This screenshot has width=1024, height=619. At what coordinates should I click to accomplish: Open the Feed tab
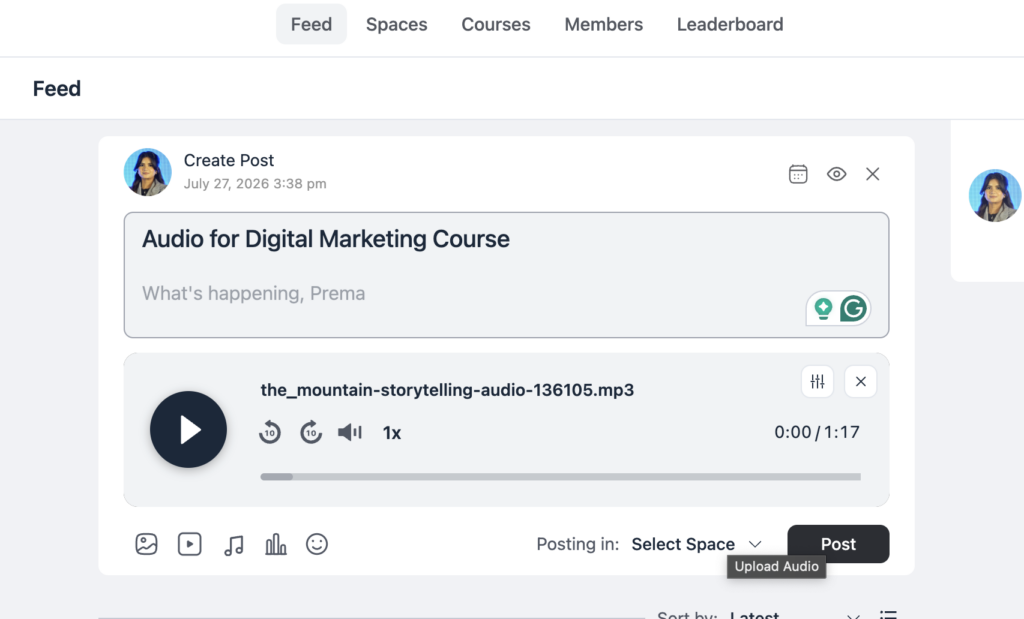coord(311,24)
